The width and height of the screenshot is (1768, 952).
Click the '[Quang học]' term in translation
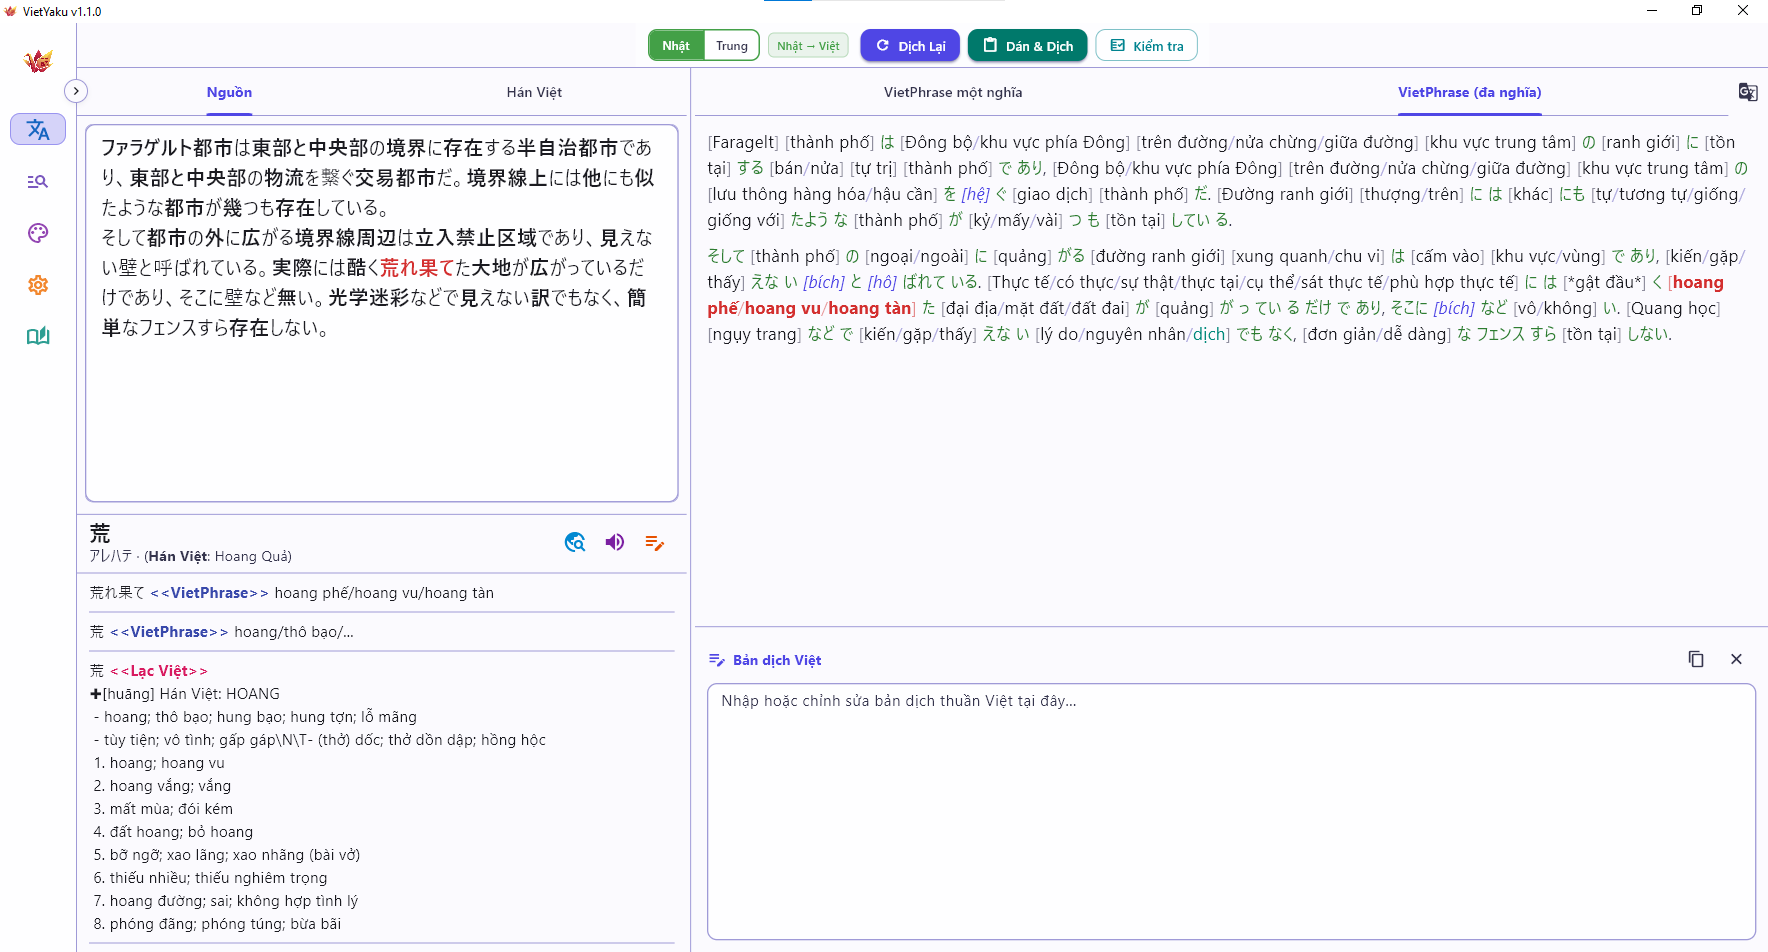[1673, 308]
